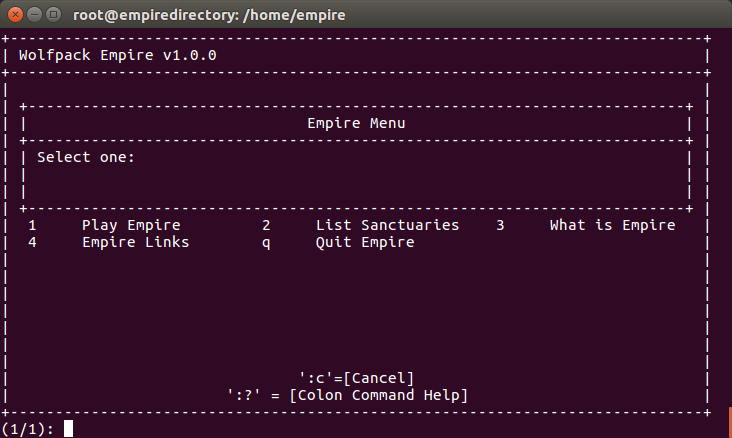Close the terminal window
Viewport: 732px width, 438px height.
point(14,14)
